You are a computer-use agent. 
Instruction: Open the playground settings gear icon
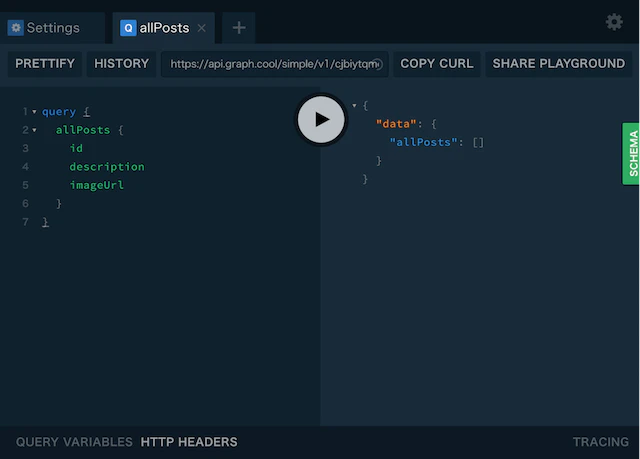[614, 22]
